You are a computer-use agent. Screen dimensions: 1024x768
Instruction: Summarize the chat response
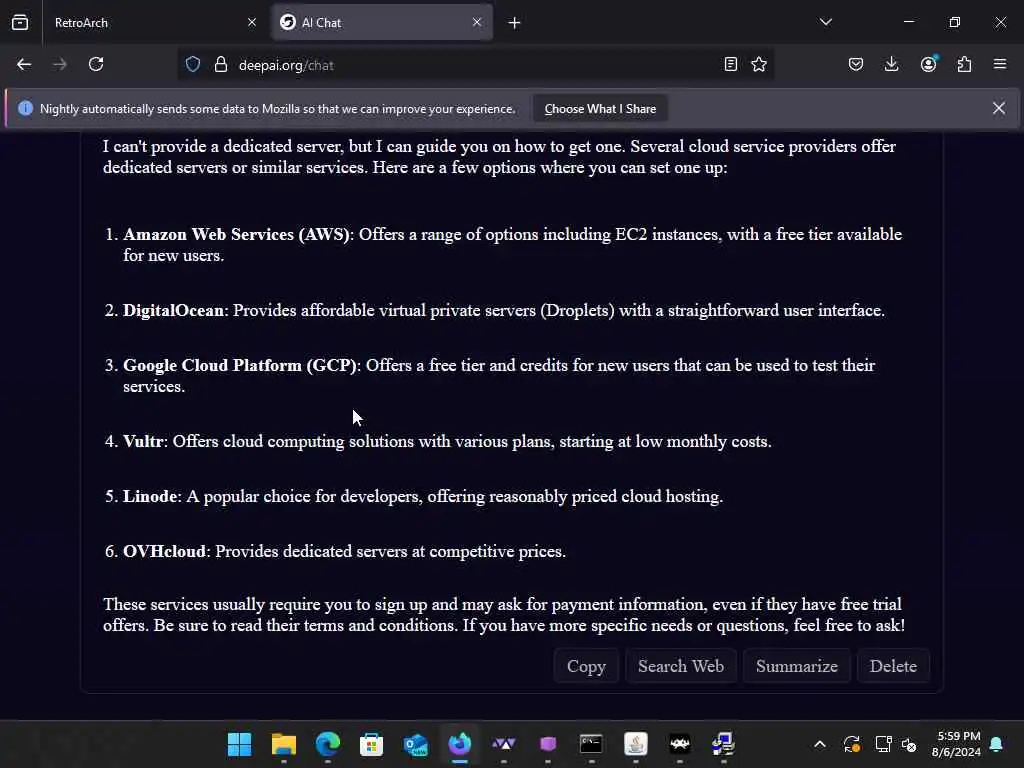tap(796, 666)
